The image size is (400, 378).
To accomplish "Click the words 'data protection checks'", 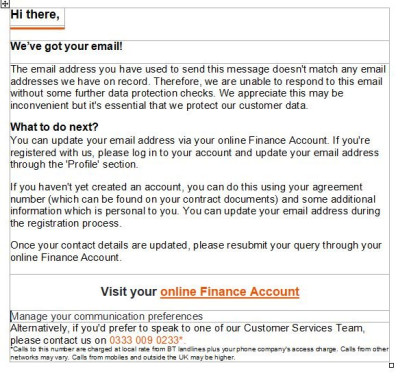I will click(x=161, y=93).
